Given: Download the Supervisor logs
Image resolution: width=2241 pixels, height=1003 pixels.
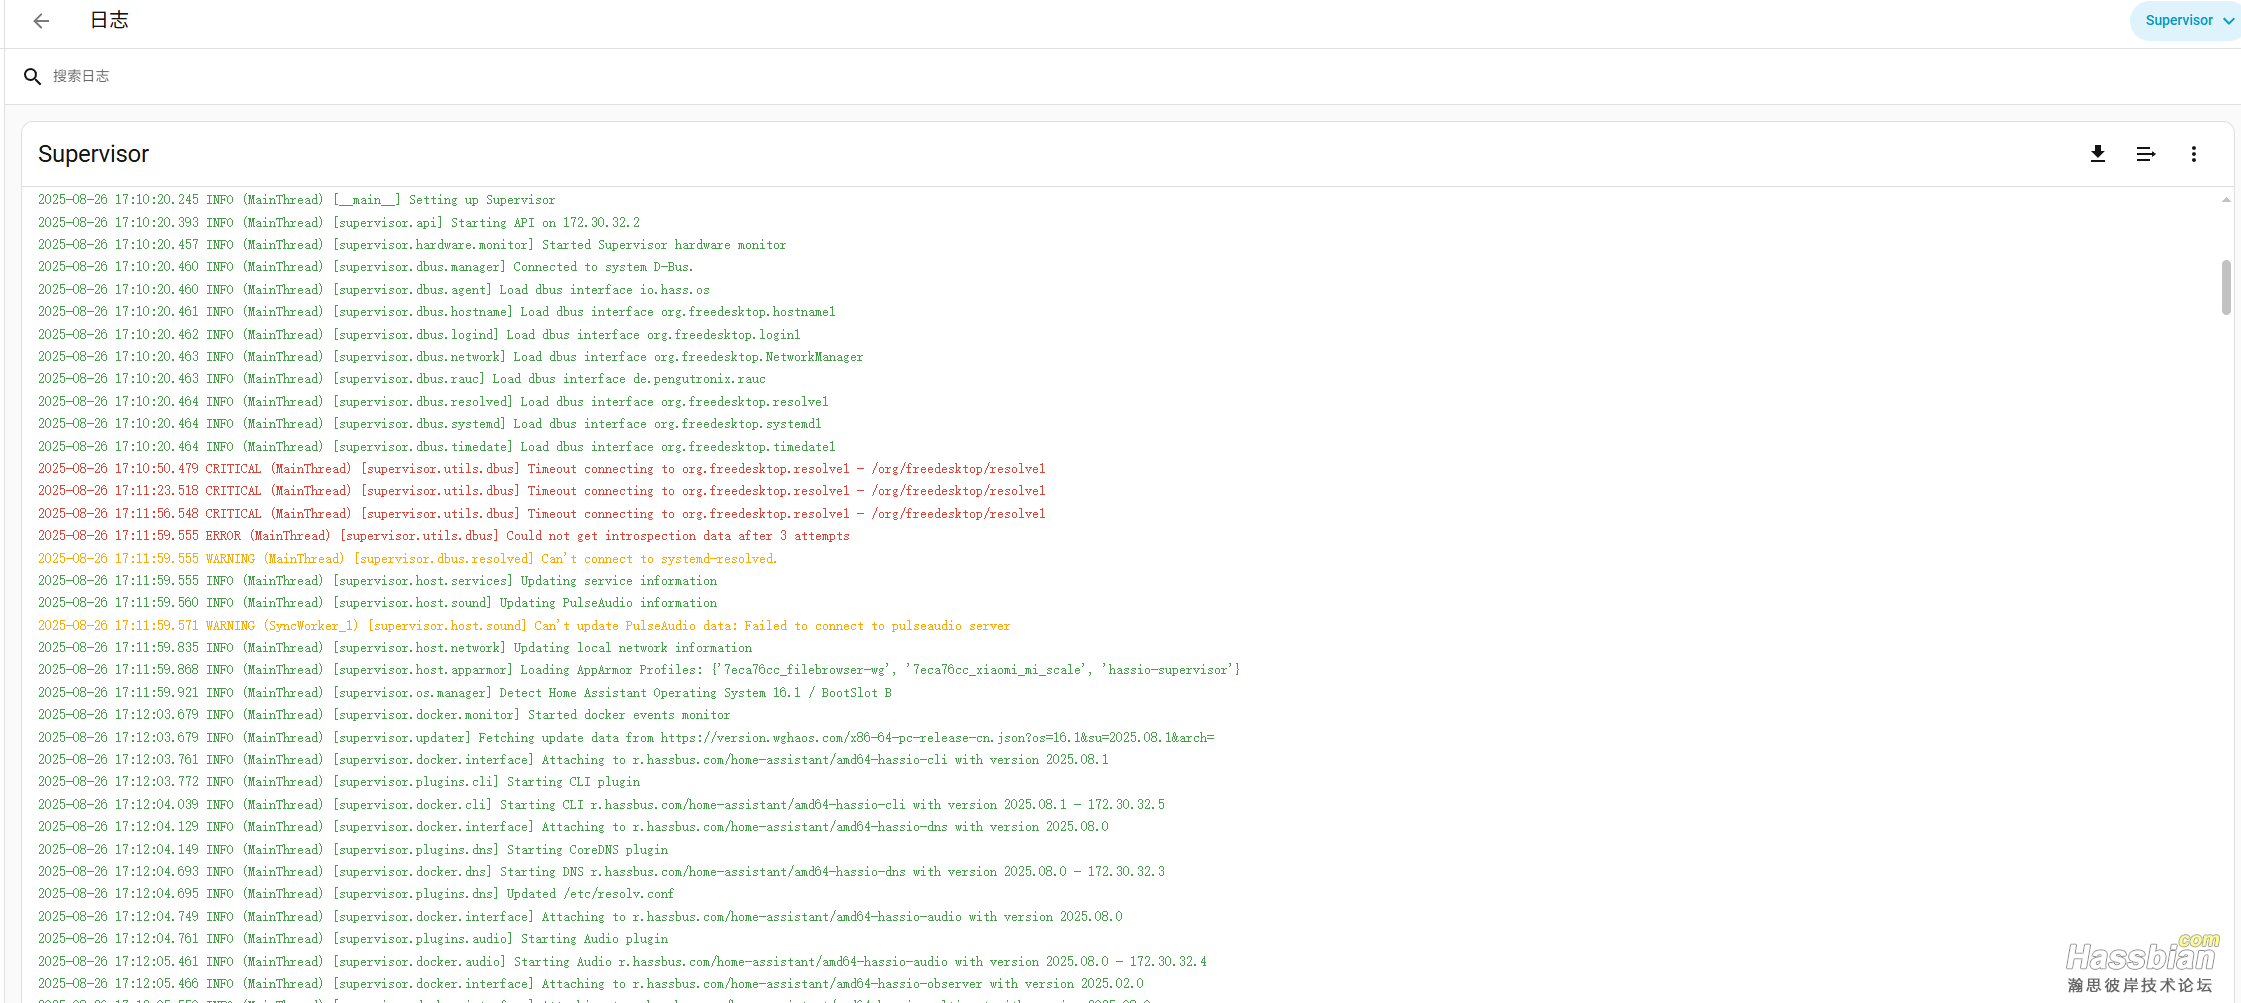Looking at the screenshot, I should point(2098,154).
